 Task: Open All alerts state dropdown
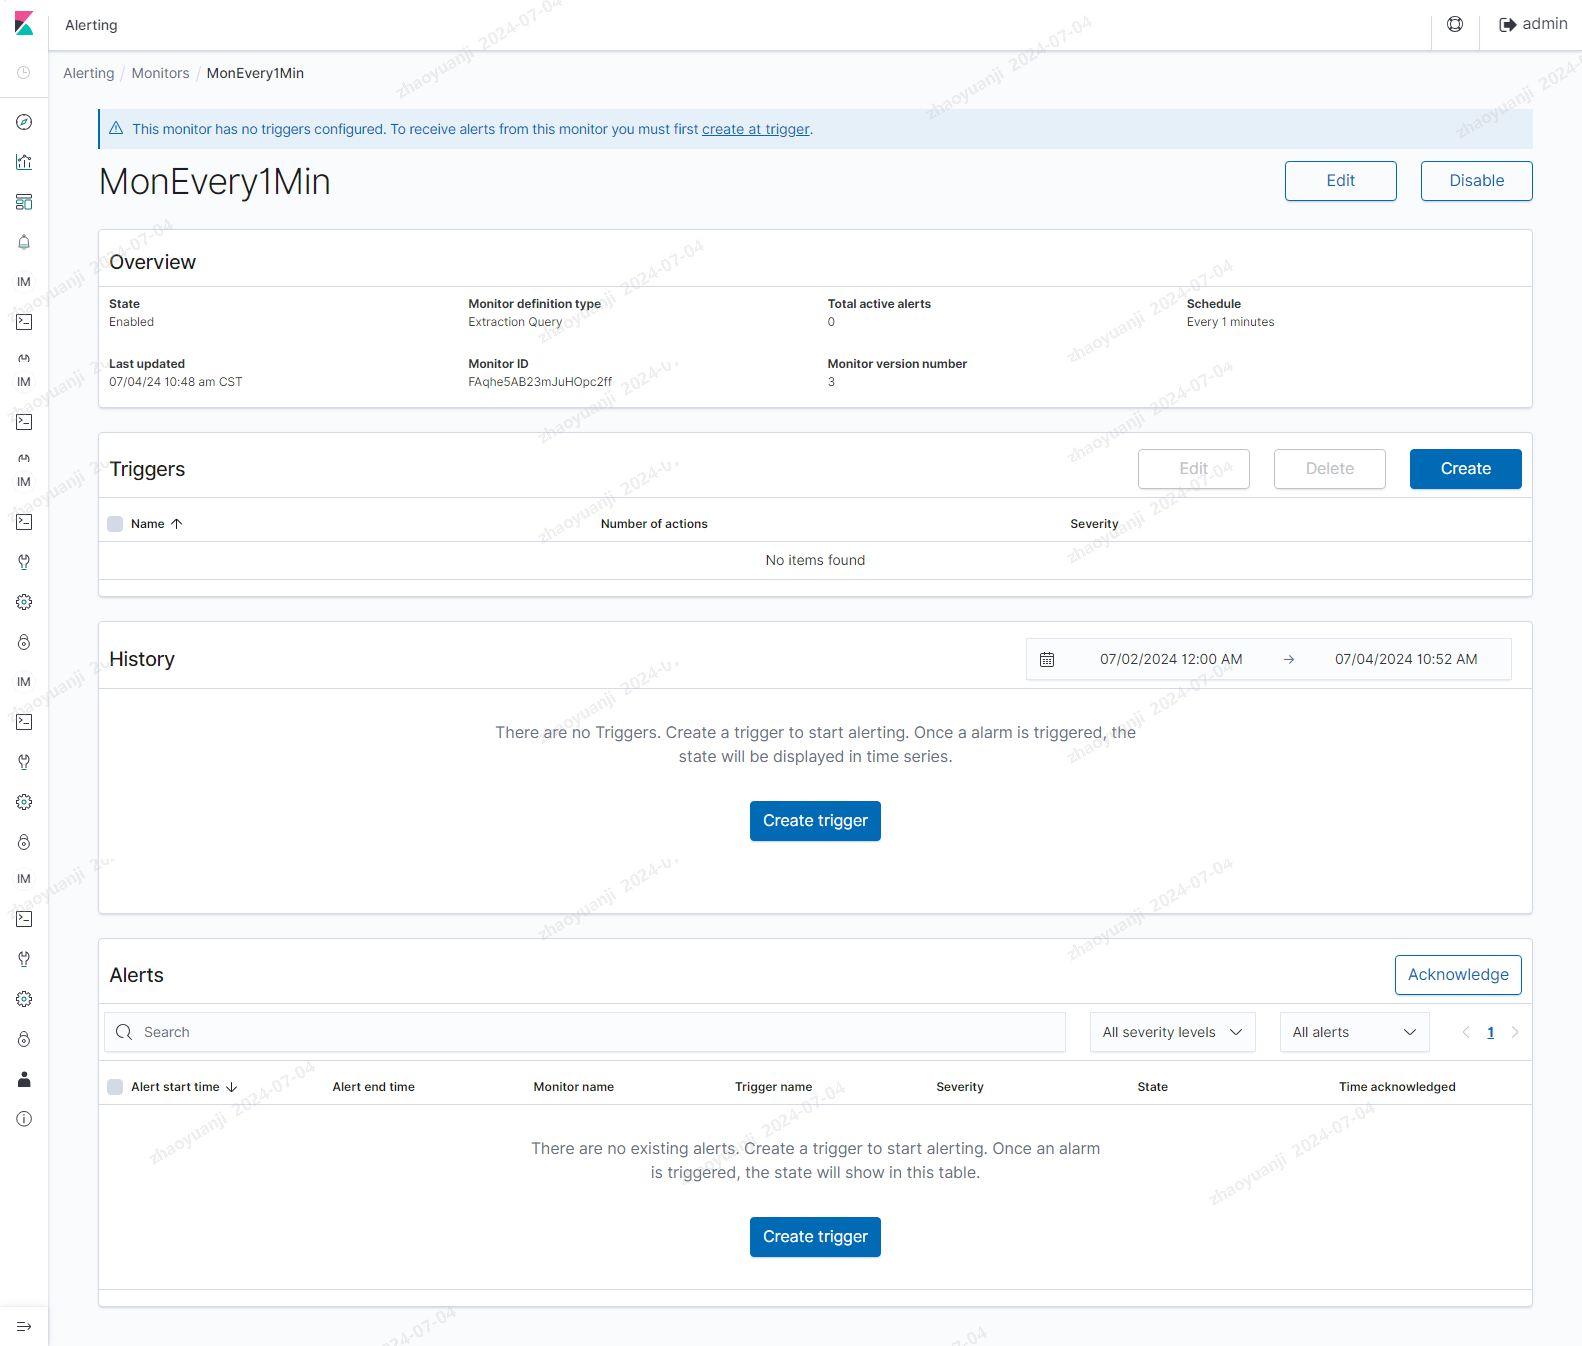tap(1355, 1032)
